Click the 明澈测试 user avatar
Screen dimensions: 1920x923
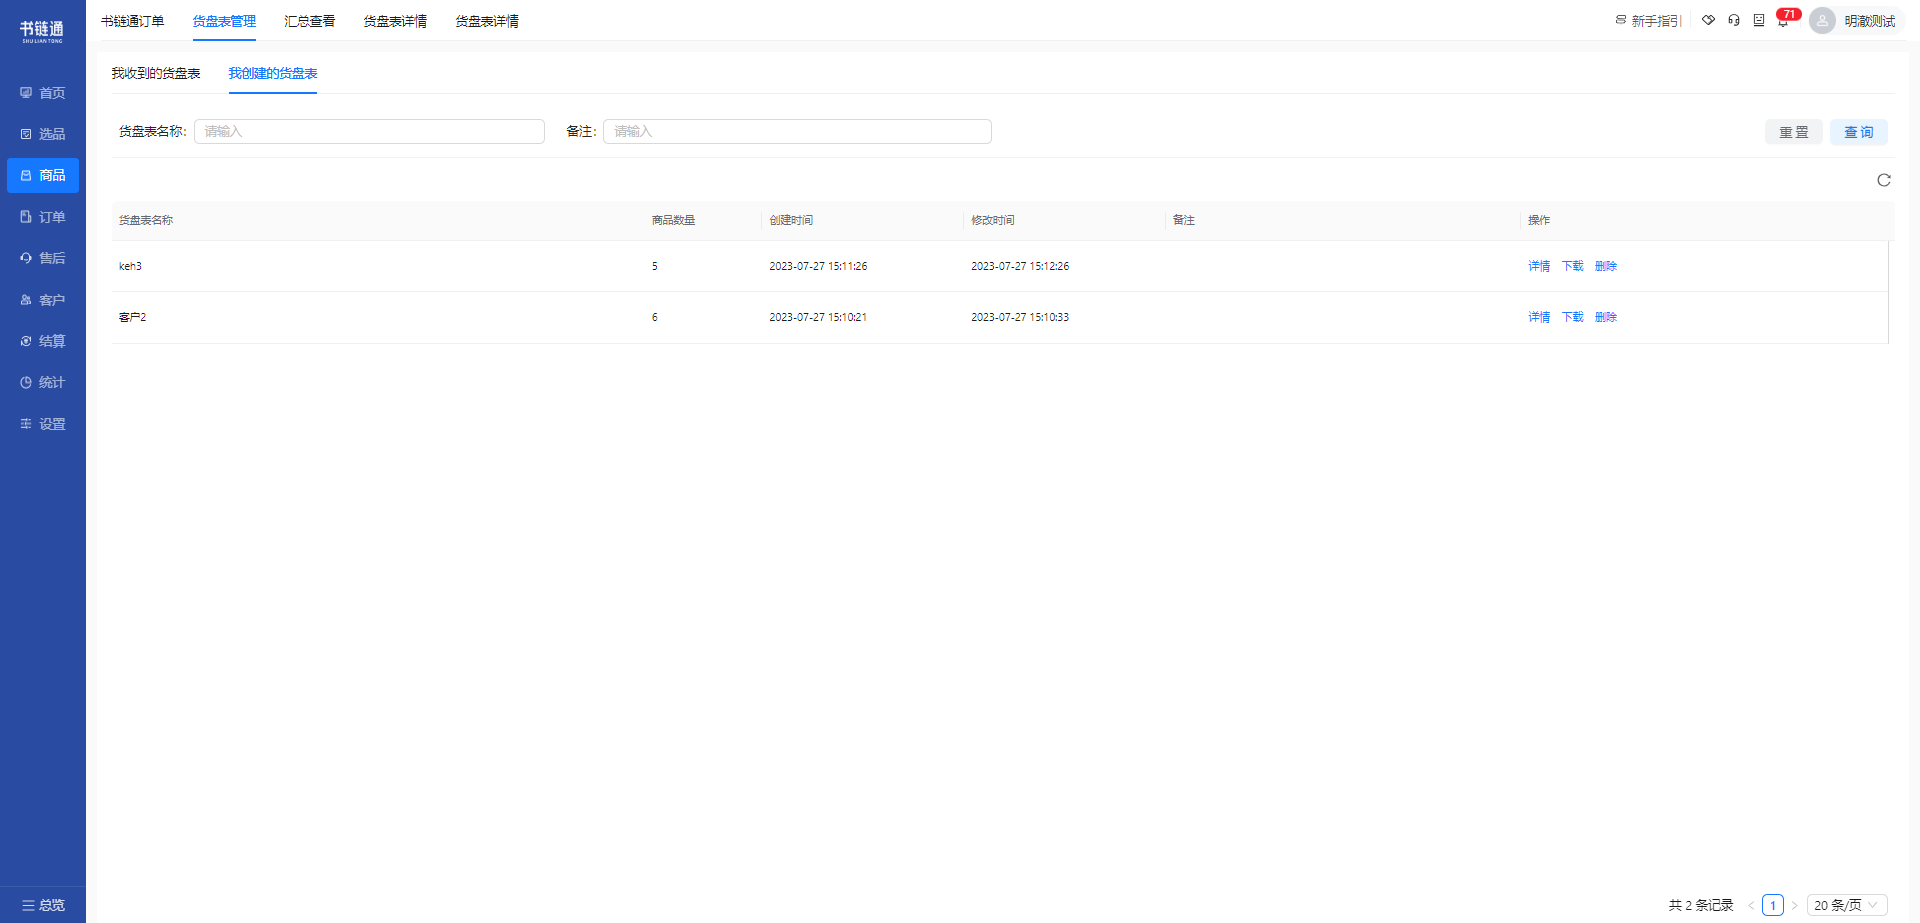tap(1823, 21)
